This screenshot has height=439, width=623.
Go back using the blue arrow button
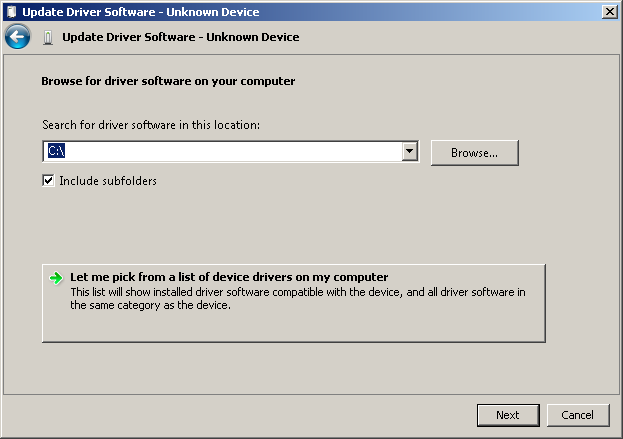point(17,37)
